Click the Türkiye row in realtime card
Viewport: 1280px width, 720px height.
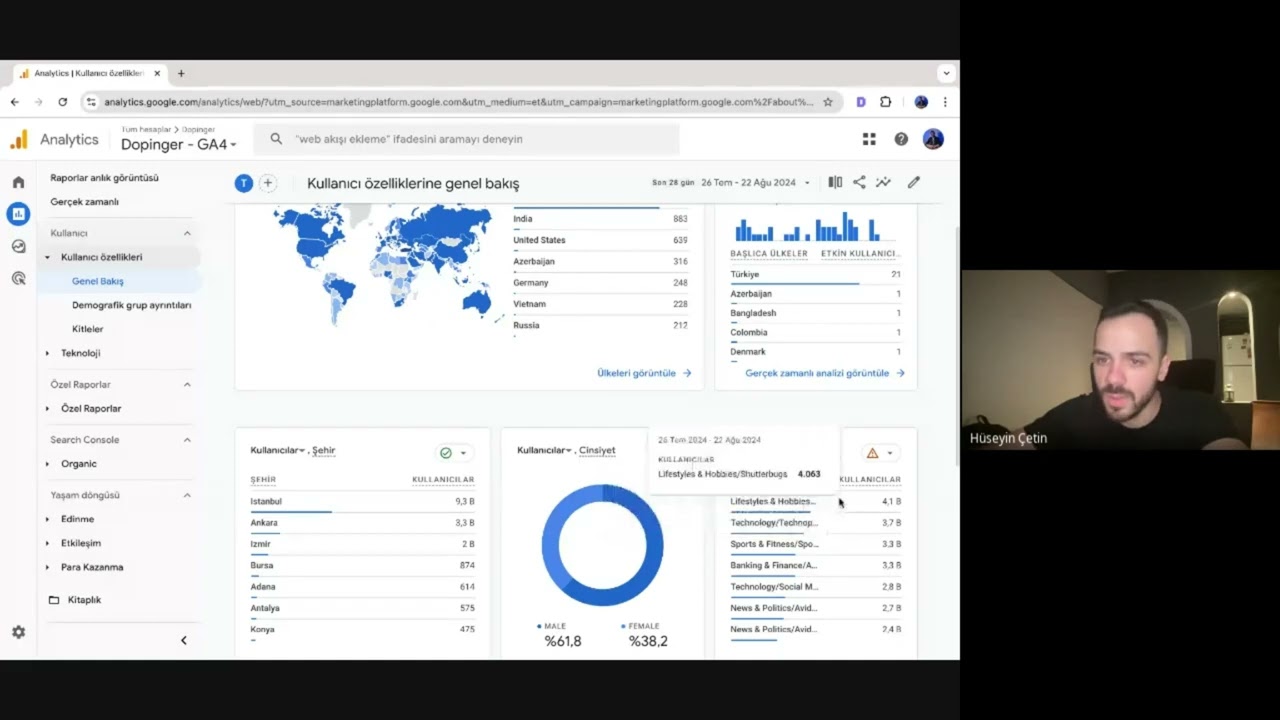[815, 275]
